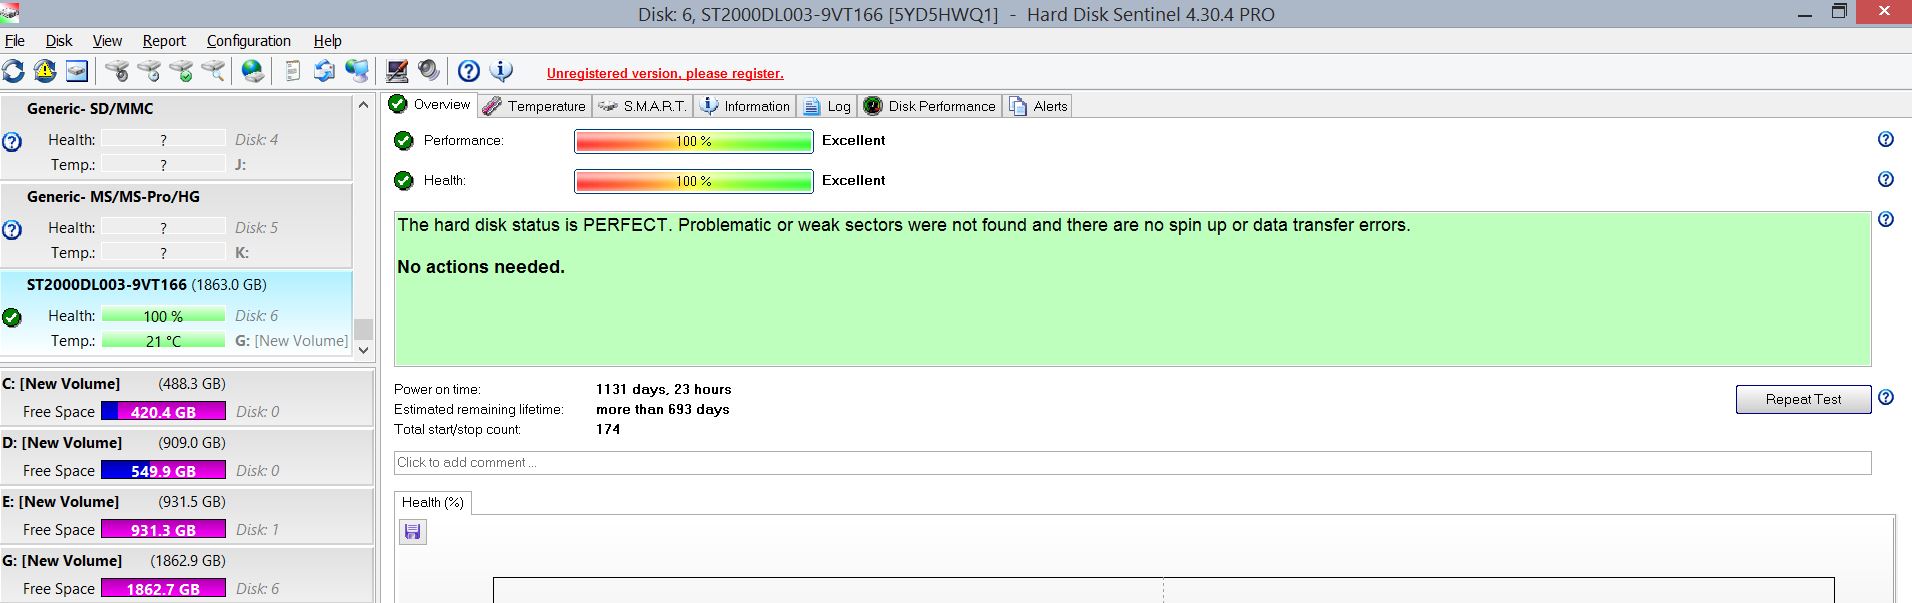Click the blue-framed disk panel toolbar icon
Screen dimensions: 1912x603
click(77, 71)
